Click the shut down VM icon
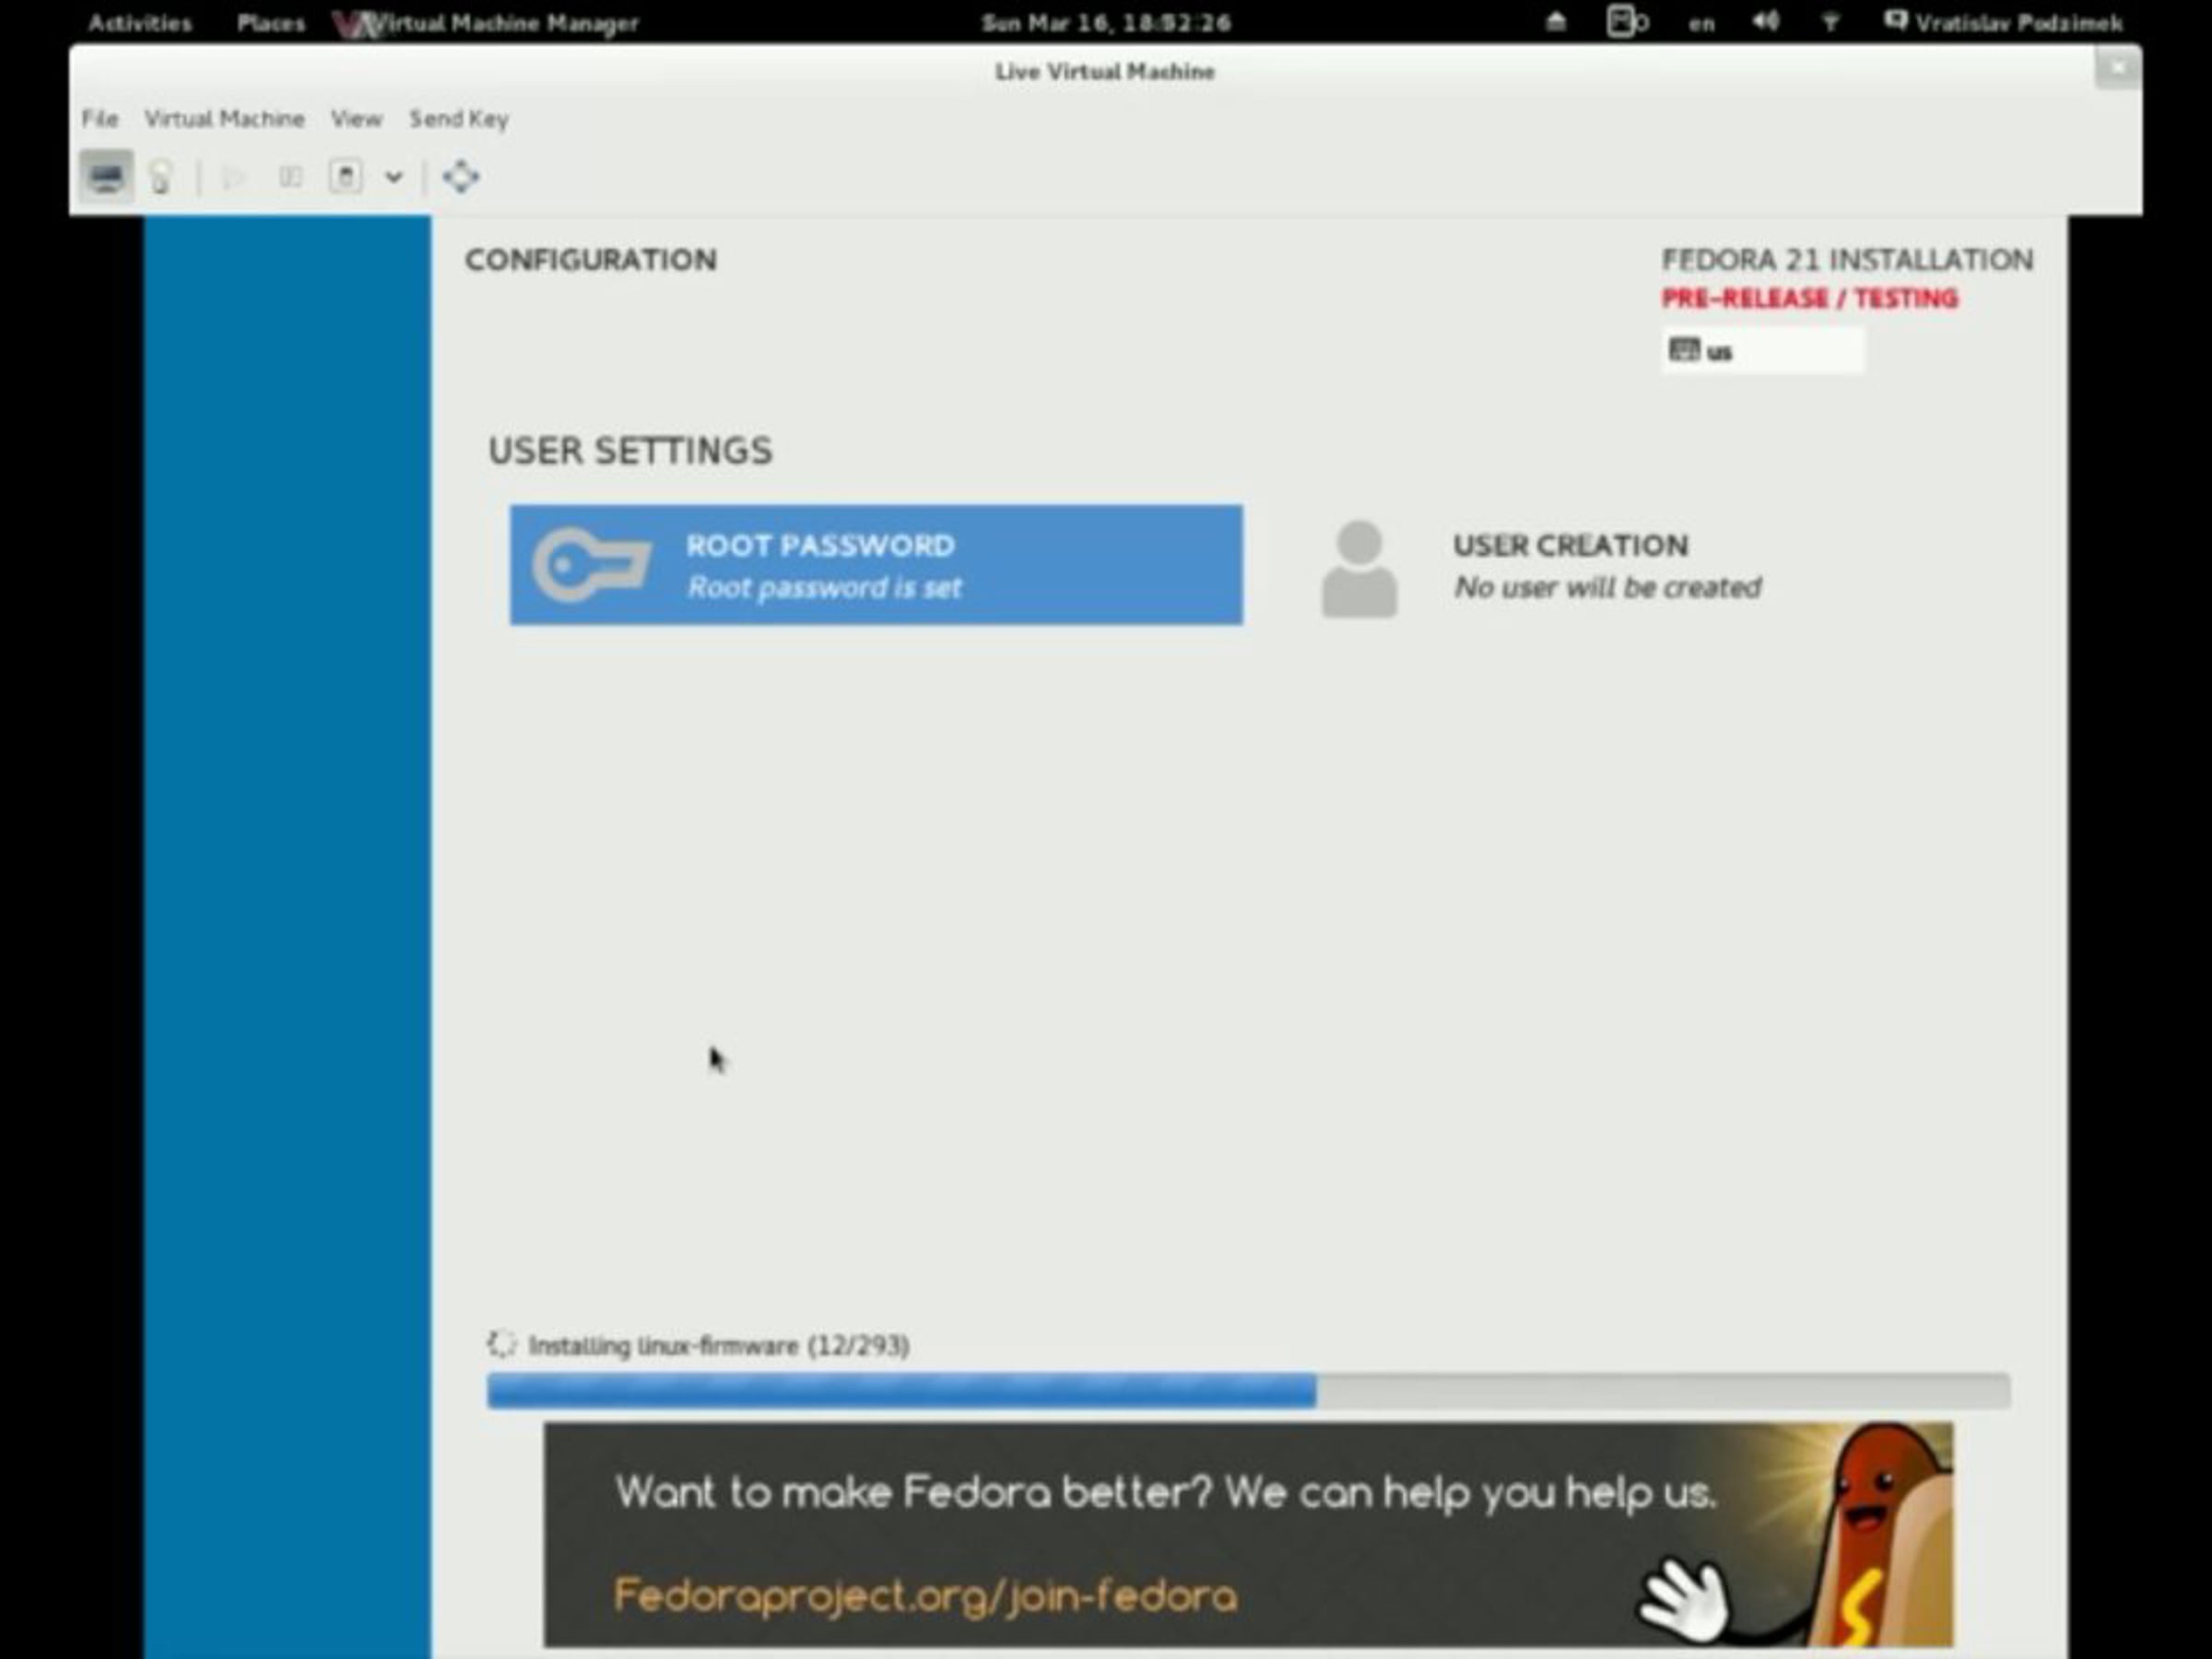Viewport: 2212px width, 1659px height. (346, 178)
